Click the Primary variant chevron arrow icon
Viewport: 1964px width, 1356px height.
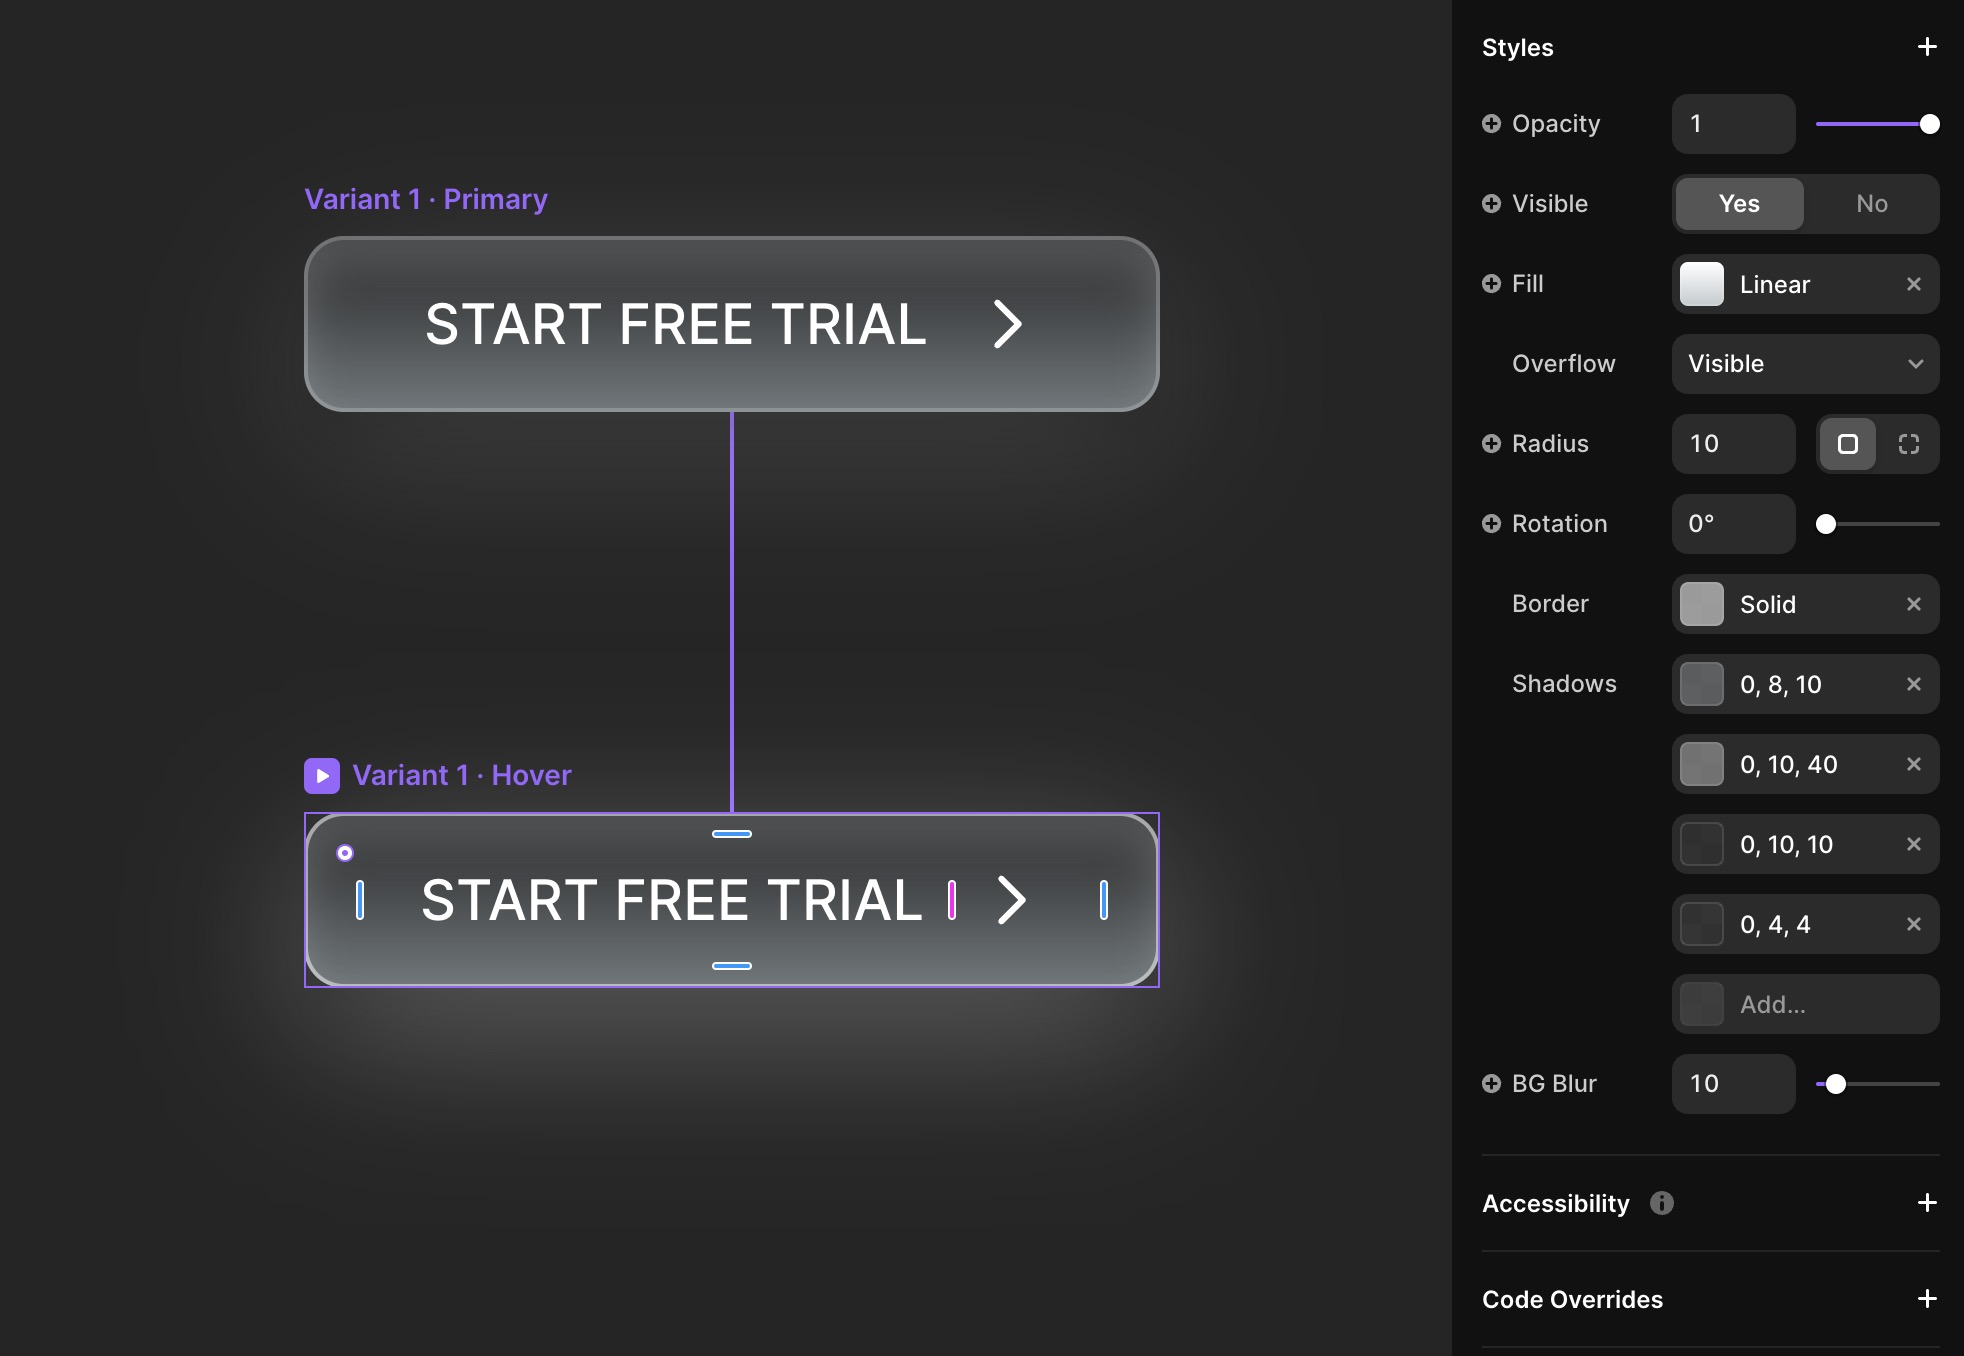1008,324
